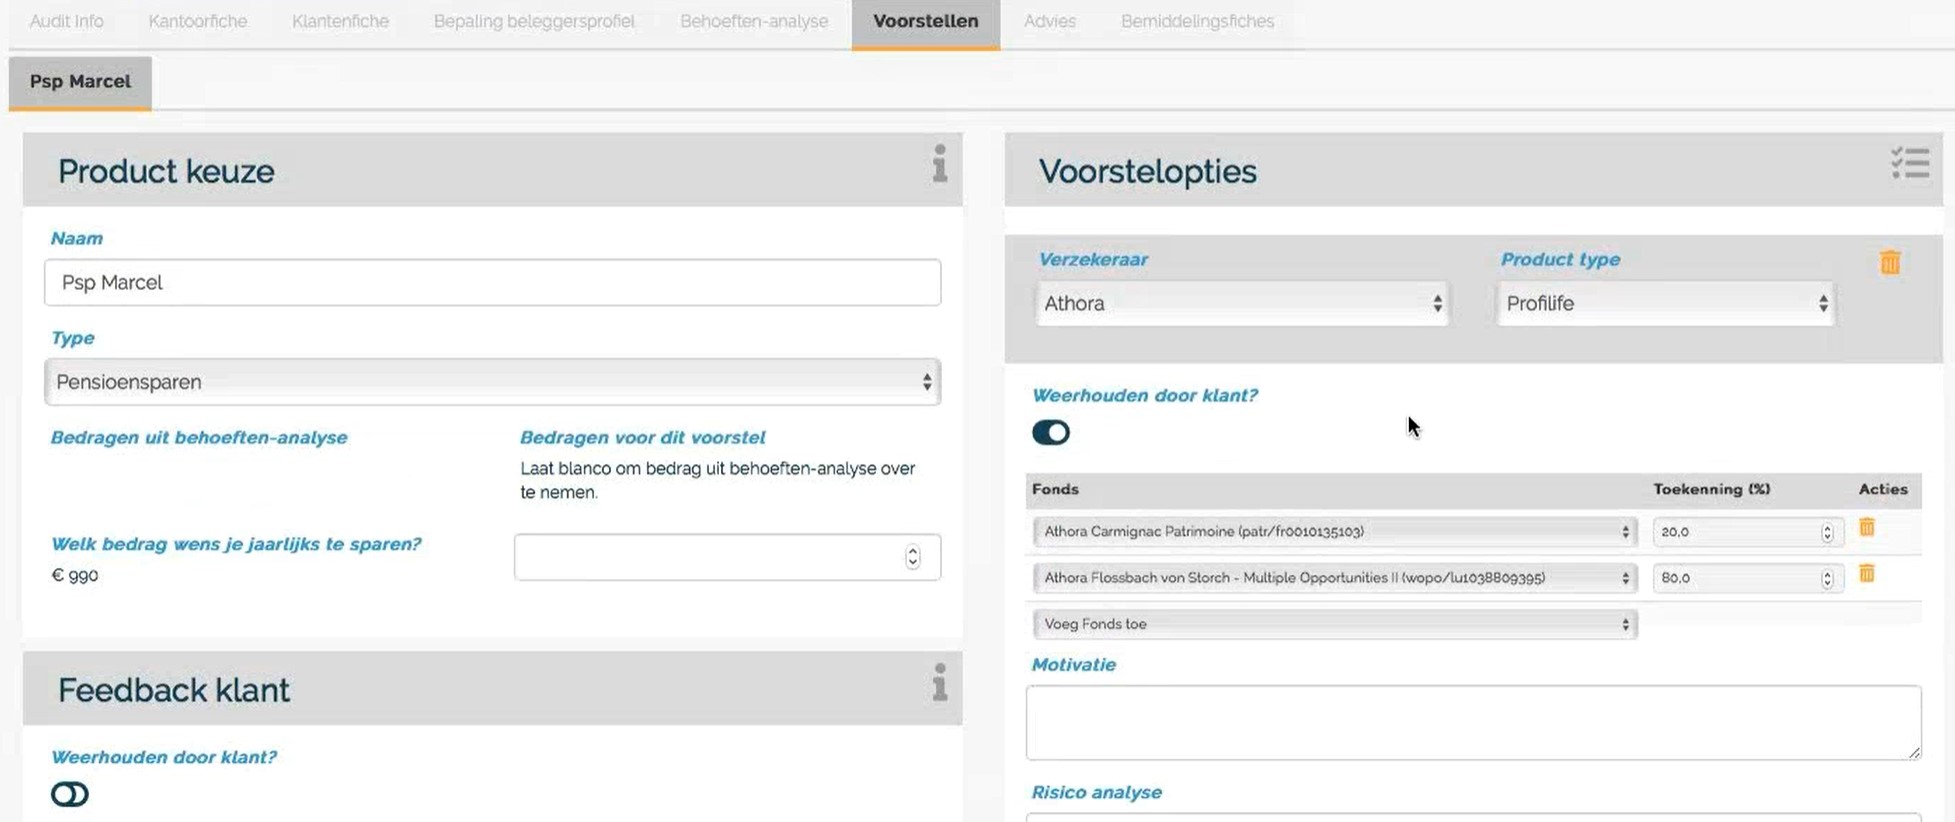
Task: Open checklist icon in Voorstelopties header
Action: point(1909,163)
